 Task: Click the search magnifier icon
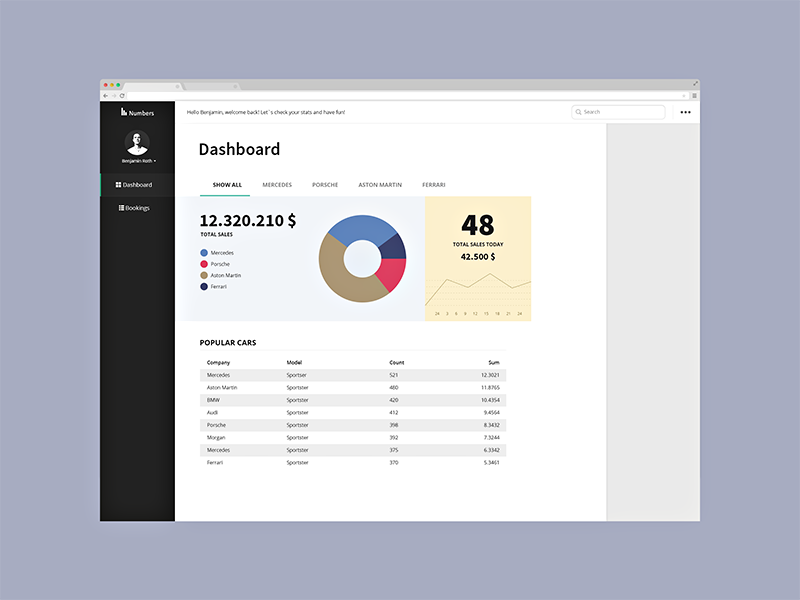click(578, 111)
